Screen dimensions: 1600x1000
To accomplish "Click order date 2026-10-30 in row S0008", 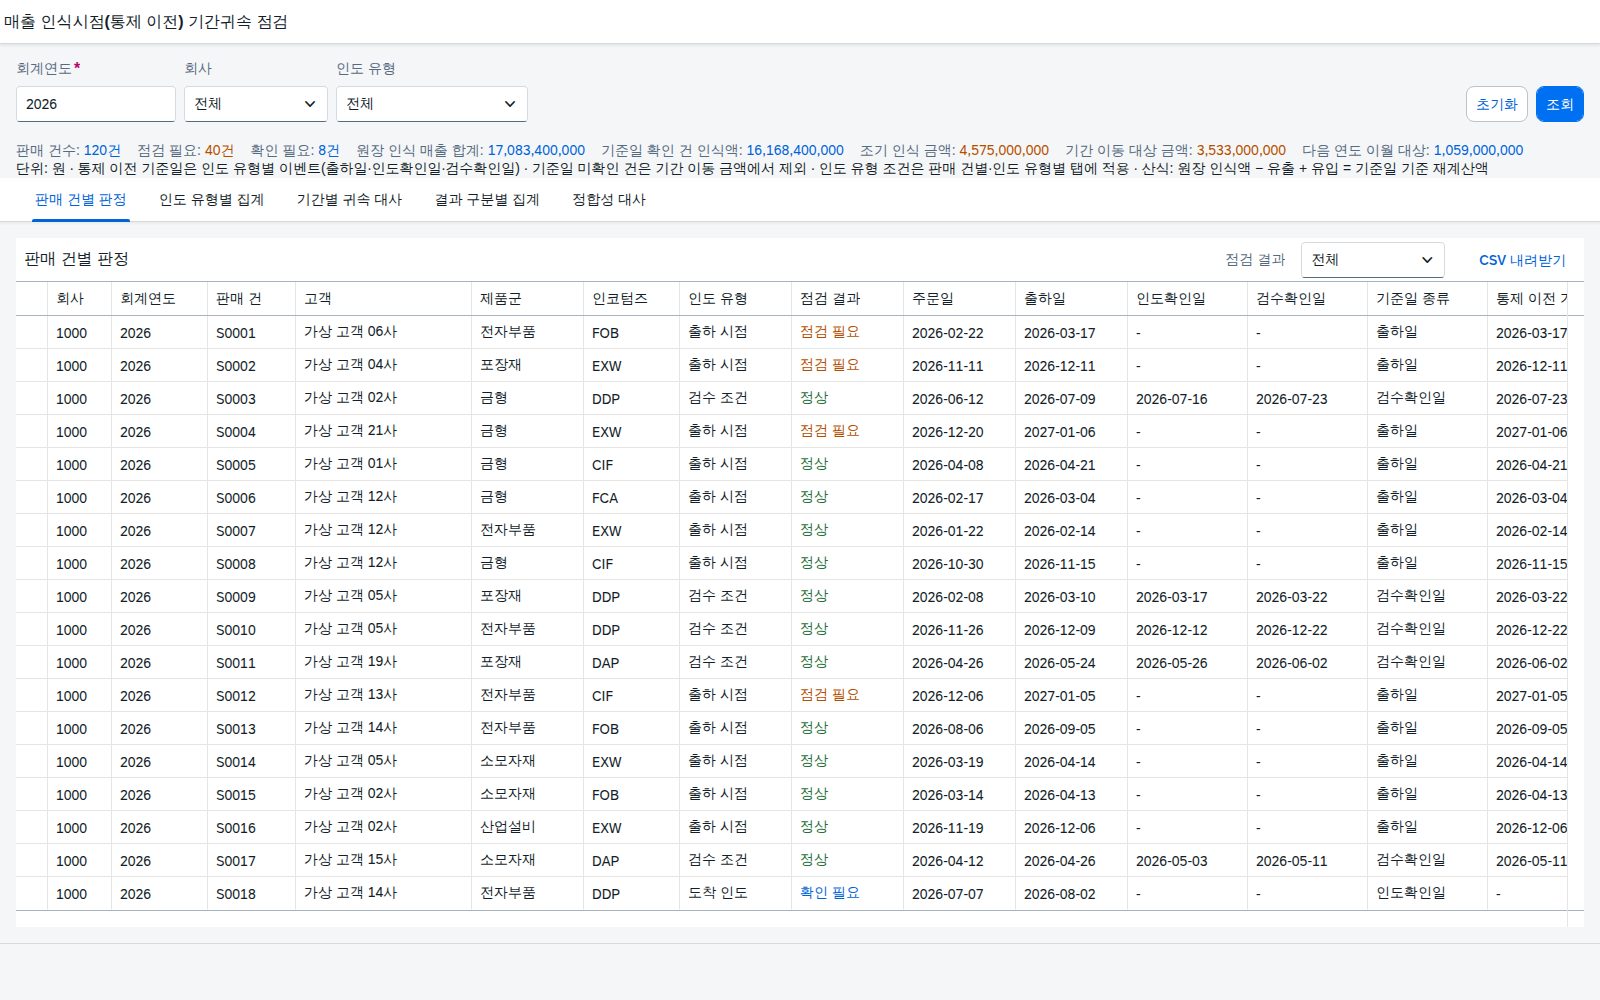I will pyautogui.click(x=947, y=564).
